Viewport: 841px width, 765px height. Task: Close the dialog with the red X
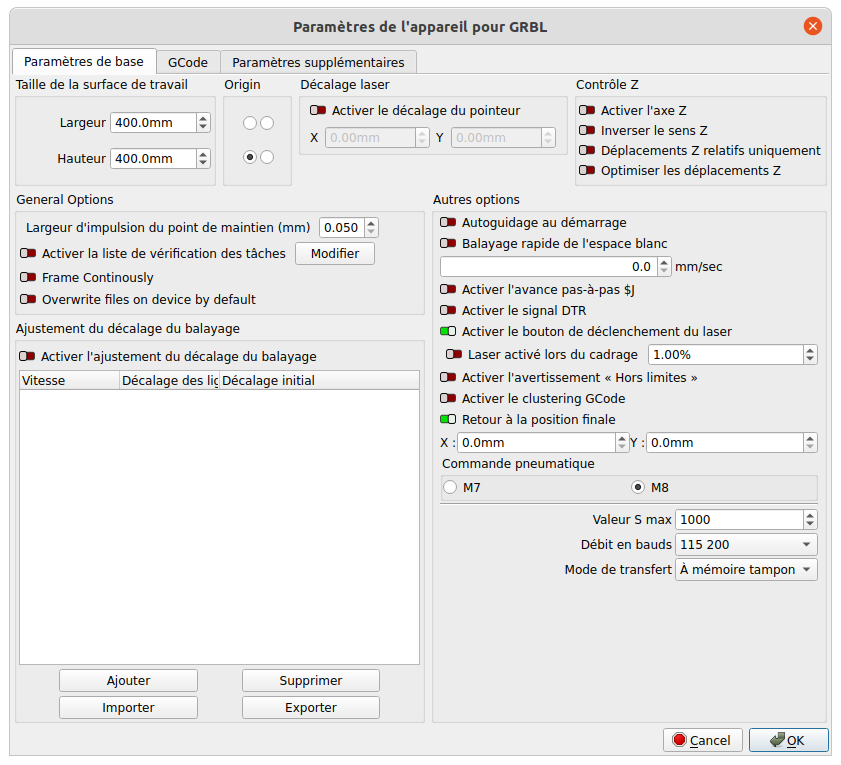click(x=813, y=26)
